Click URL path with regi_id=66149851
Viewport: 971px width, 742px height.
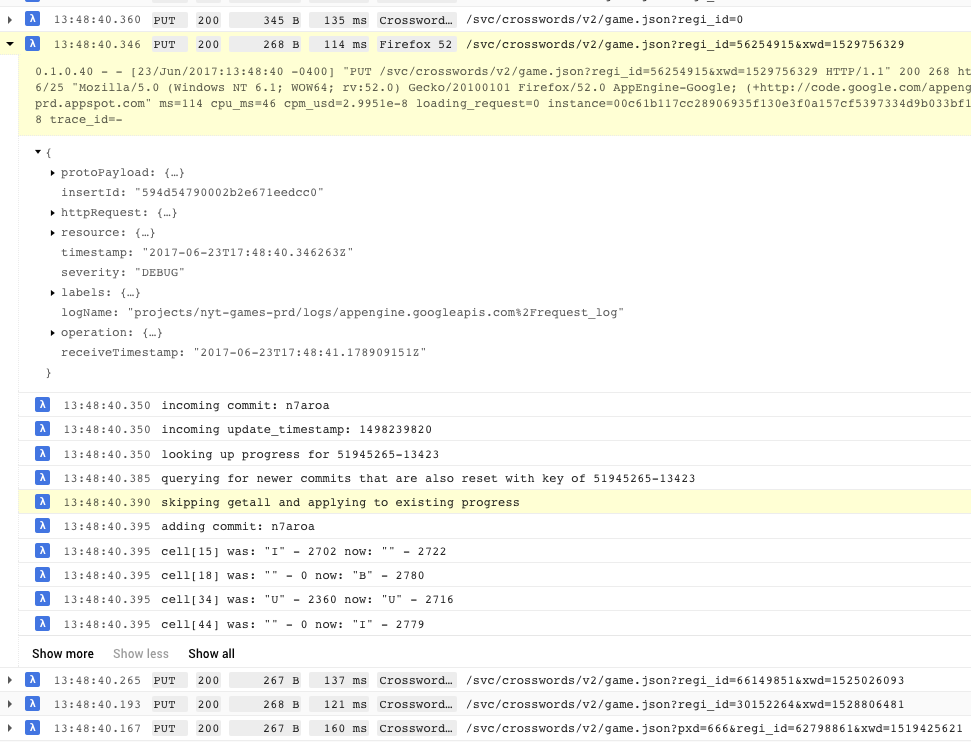(x=685, y=680)
